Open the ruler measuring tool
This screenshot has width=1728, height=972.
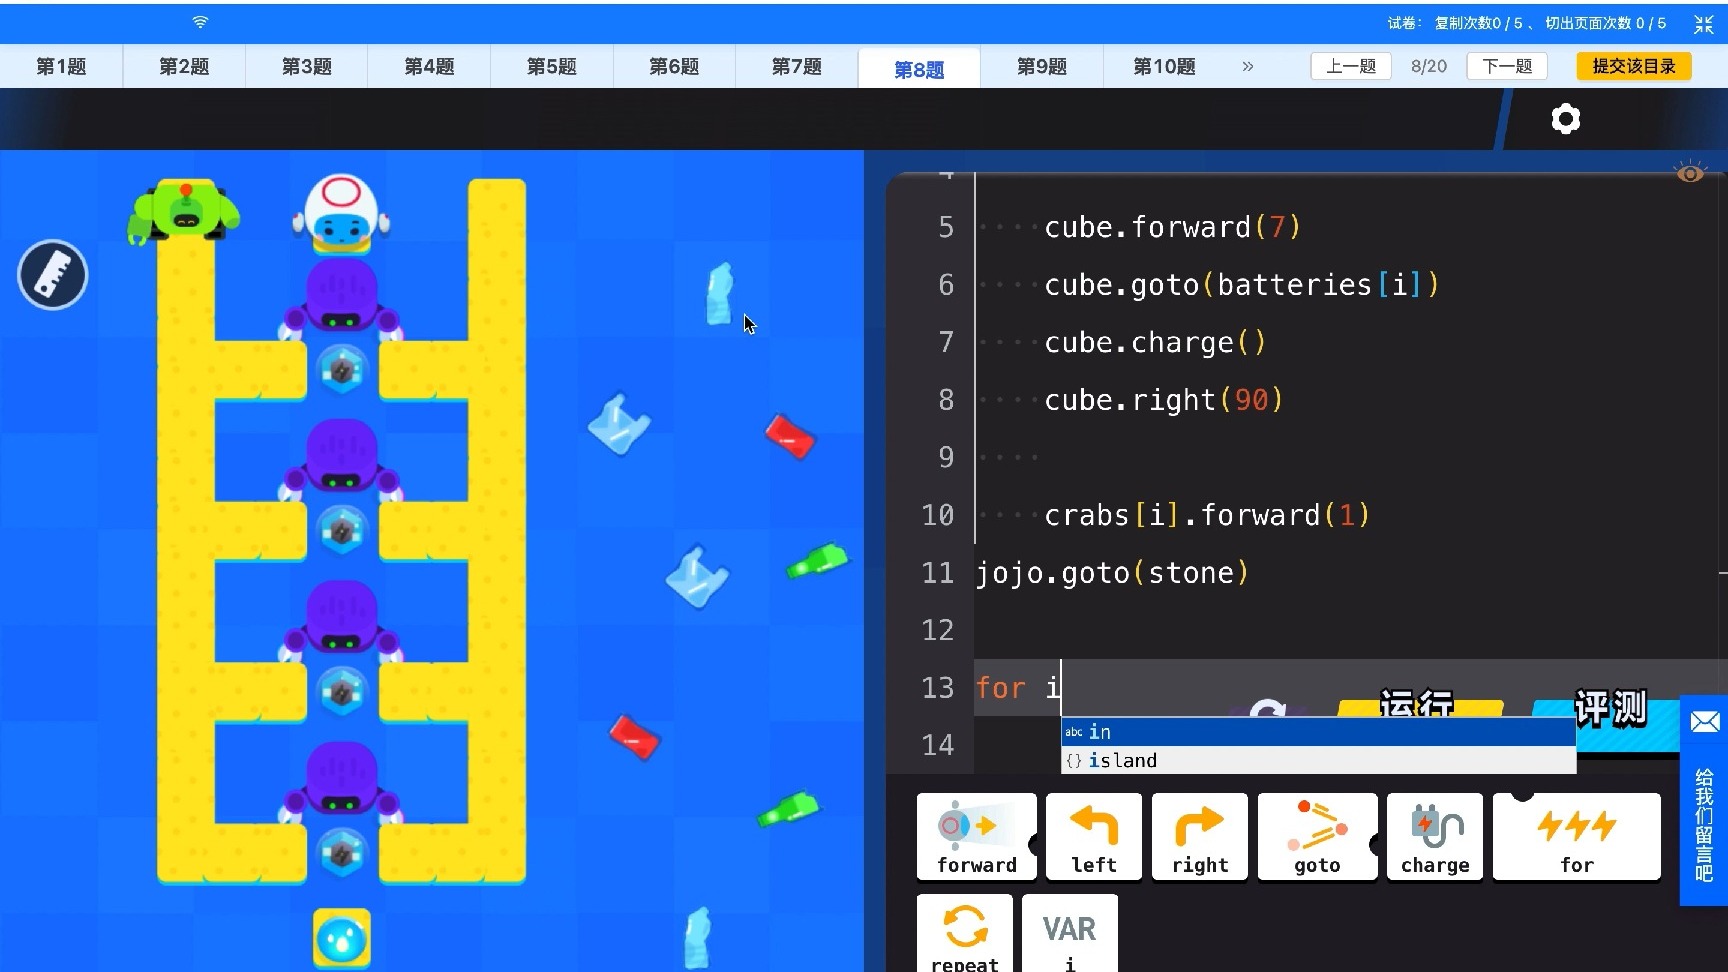53,275
